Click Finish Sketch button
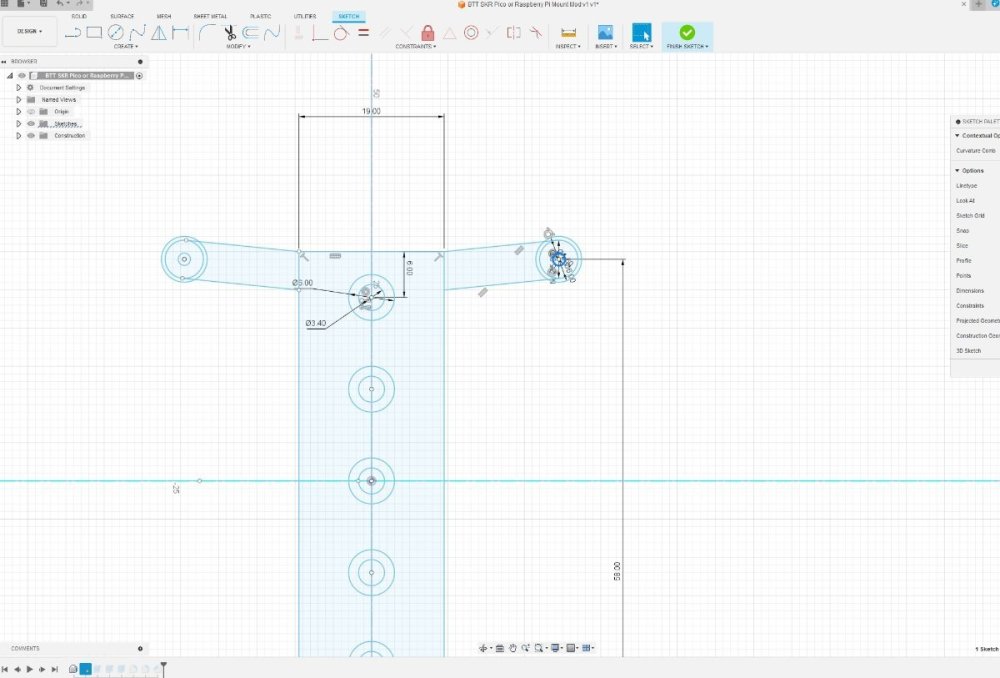Screen dimensions: 1000x678 tap(687, 36)
